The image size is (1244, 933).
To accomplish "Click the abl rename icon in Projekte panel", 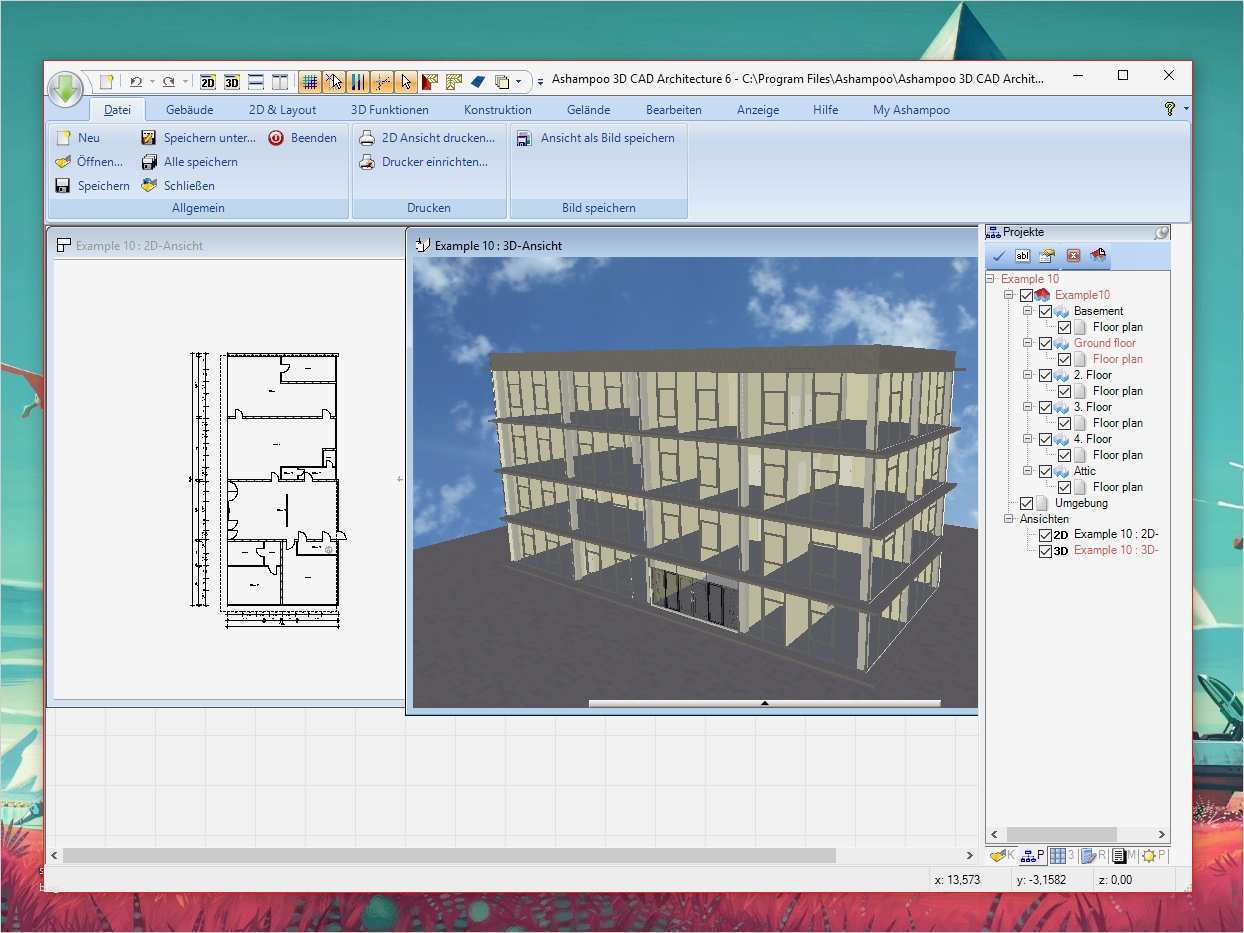I will (x=1022, y=256).
